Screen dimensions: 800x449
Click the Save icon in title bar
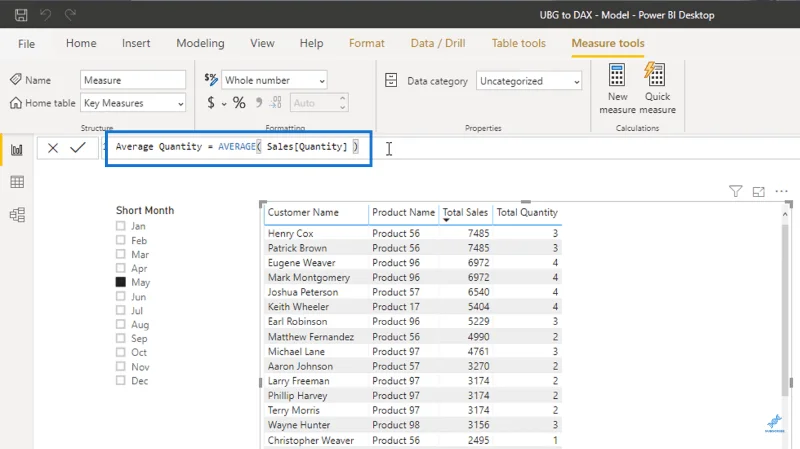coord(21,15)
